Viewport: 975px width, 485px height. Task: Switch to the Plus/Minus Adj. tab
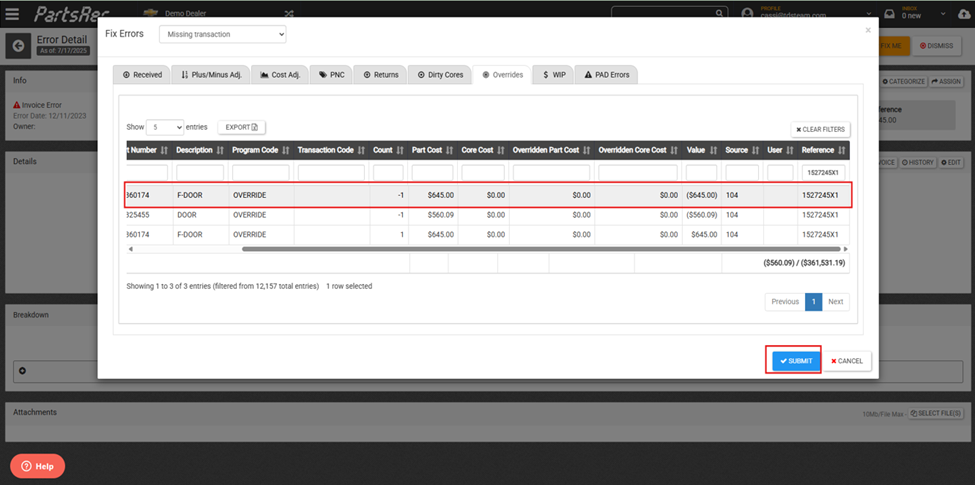[x=212, y=75]
